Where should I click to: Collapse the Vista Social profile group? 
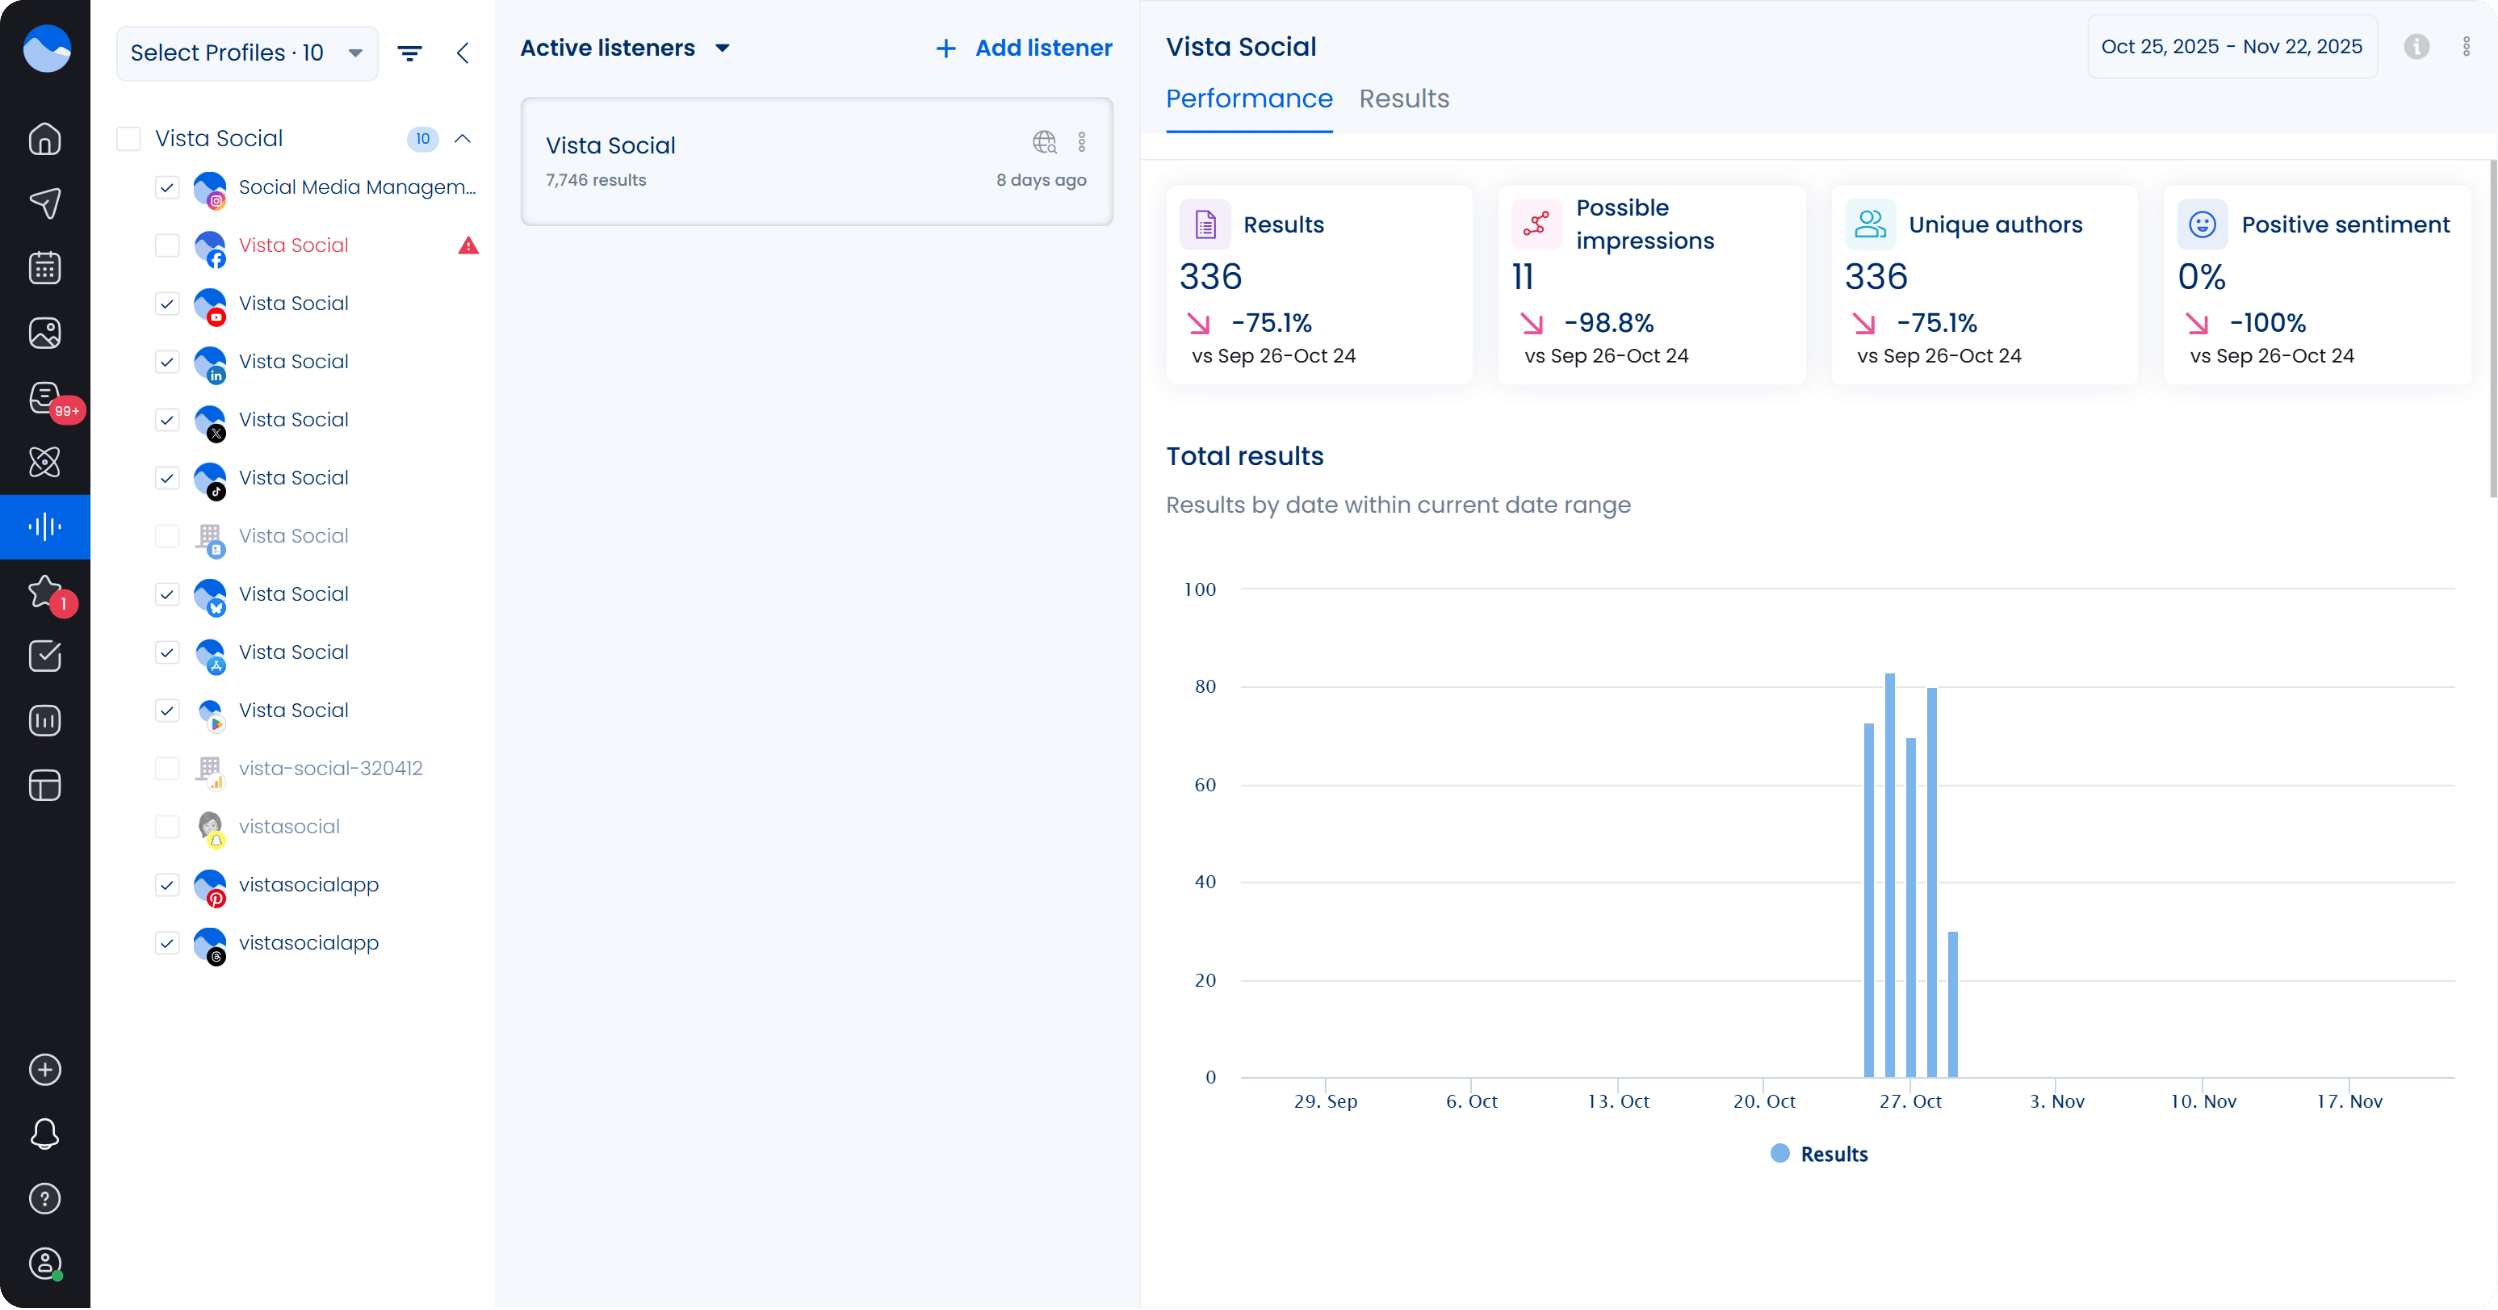pos(462,139)
